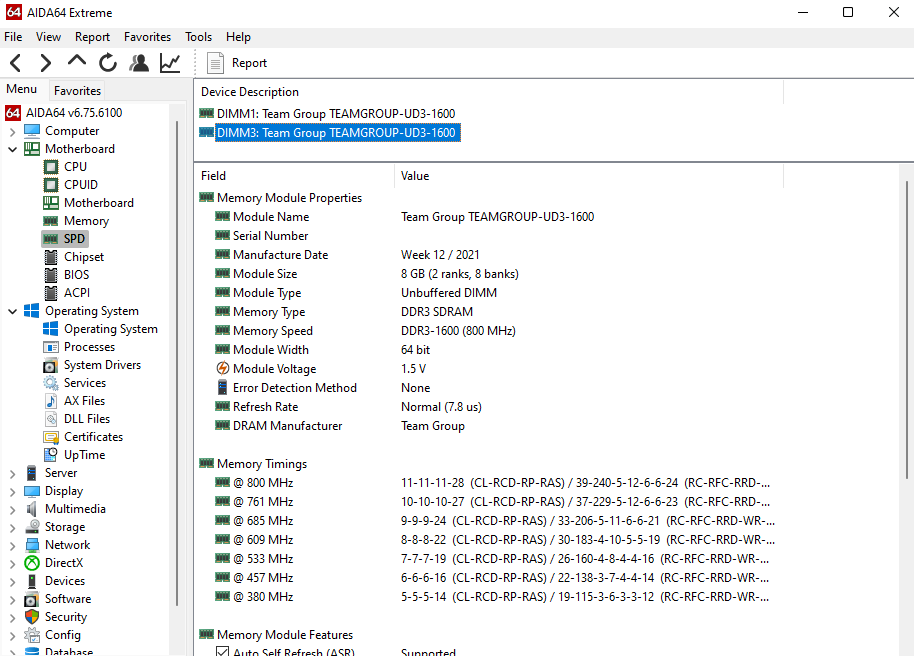Click the AX Files icon
Viewport: 914px width, 656px height.
pos(51,401)
